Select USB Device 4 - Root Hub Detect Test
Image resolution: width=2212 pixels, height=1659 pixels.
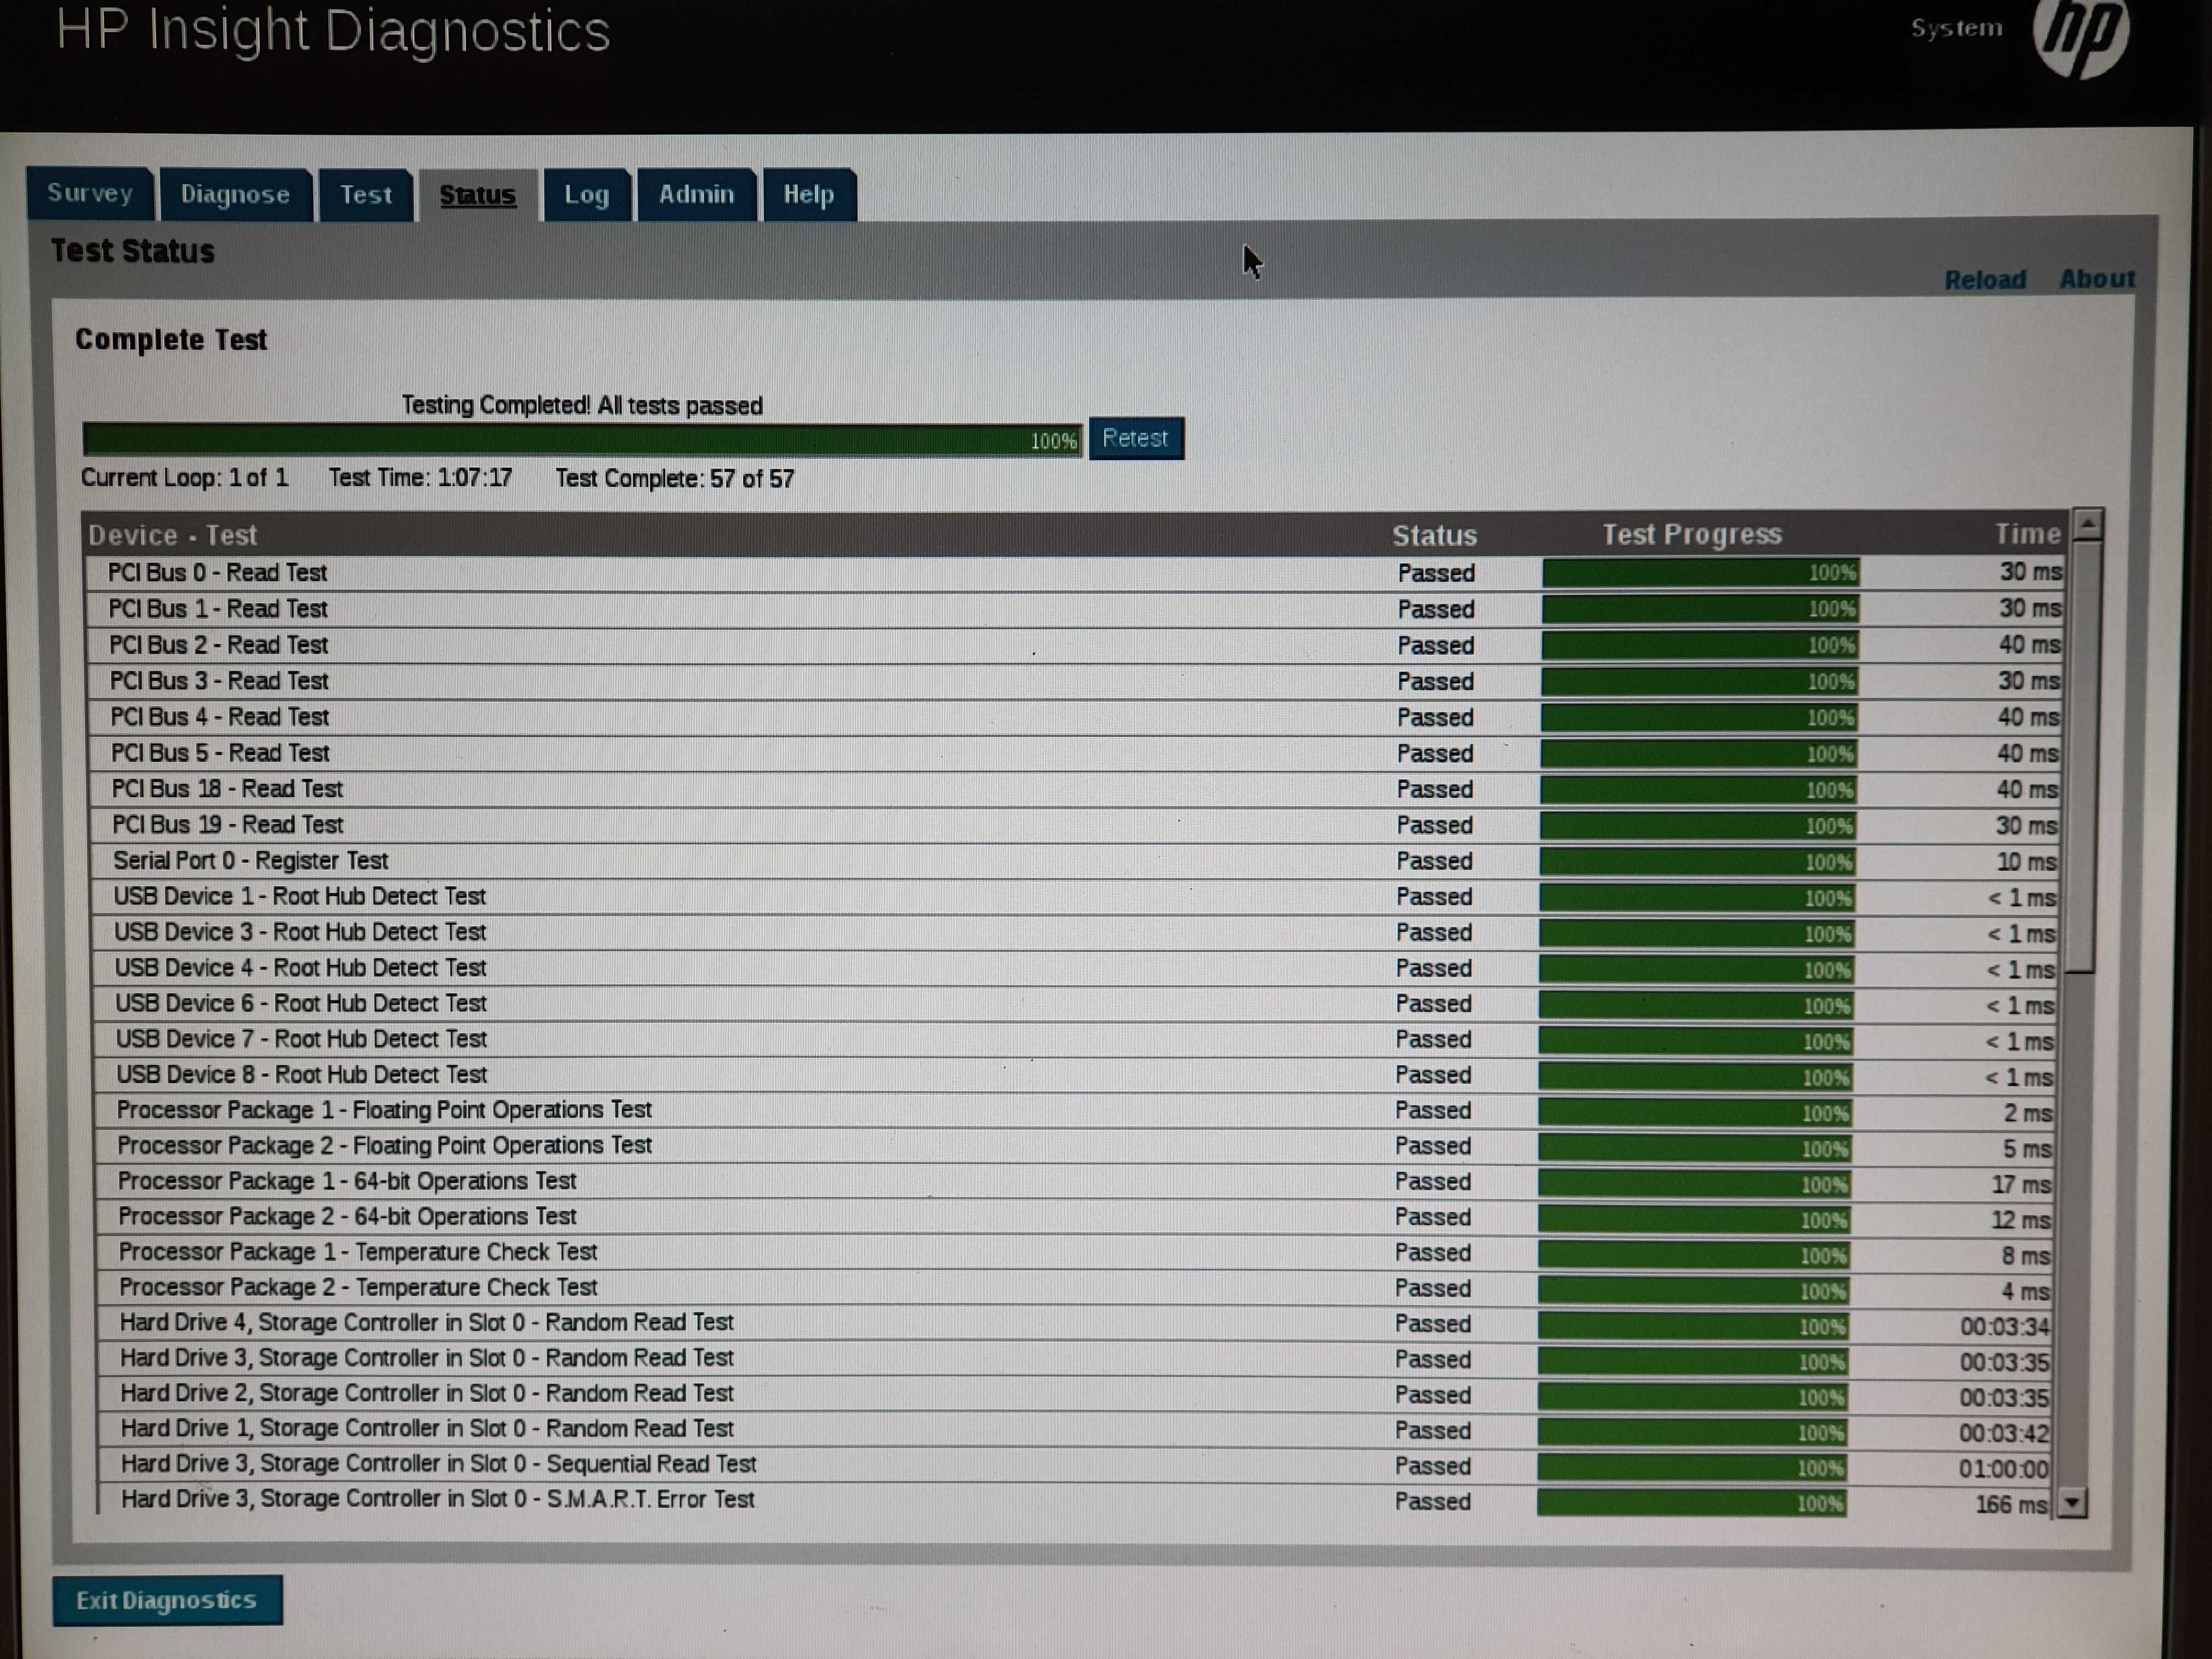[x=1076, y=969]
